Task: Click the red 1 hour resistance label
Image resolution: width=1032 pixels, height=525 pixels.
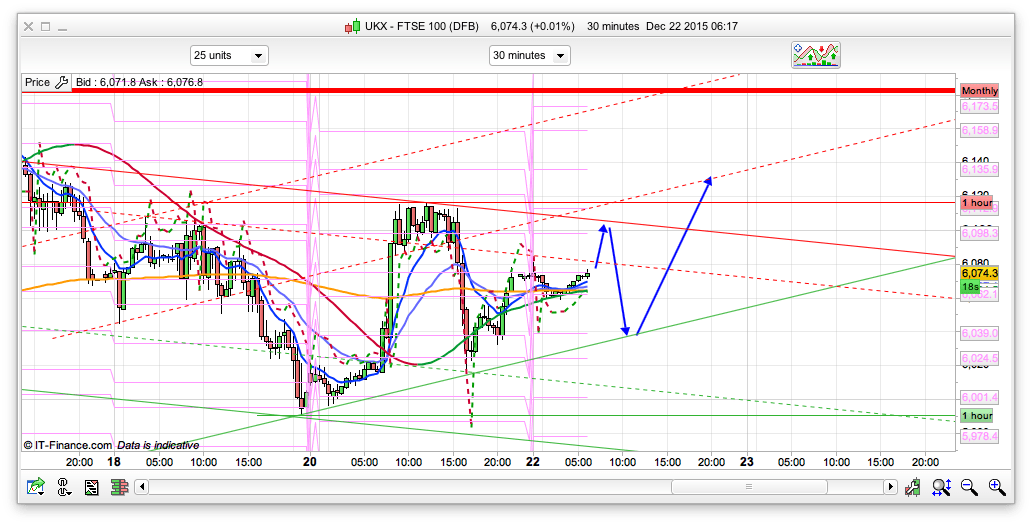Action: pos(977,203)
